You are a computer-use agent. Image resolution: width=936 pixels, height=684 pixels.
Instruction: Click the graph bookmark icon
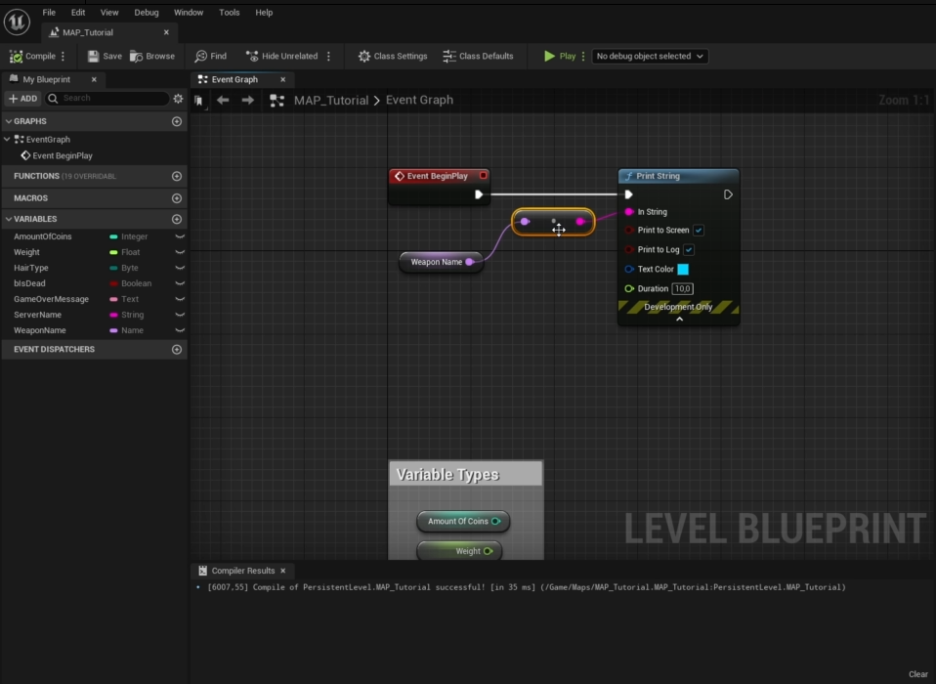click(x=199, y=101)
